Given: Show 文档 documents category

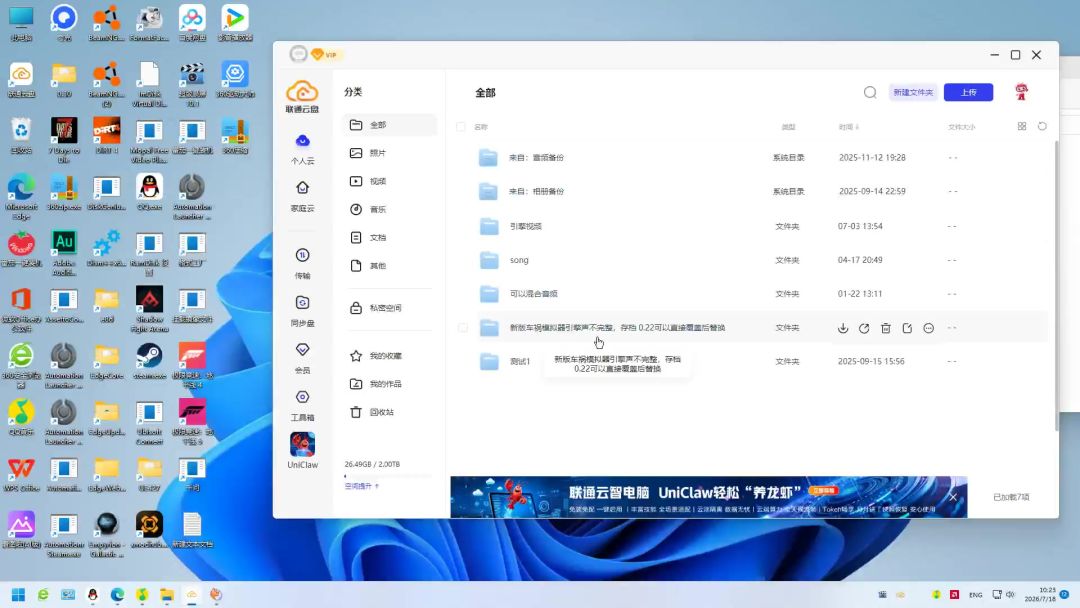Looking at the screenshot, I should point(390,238).
